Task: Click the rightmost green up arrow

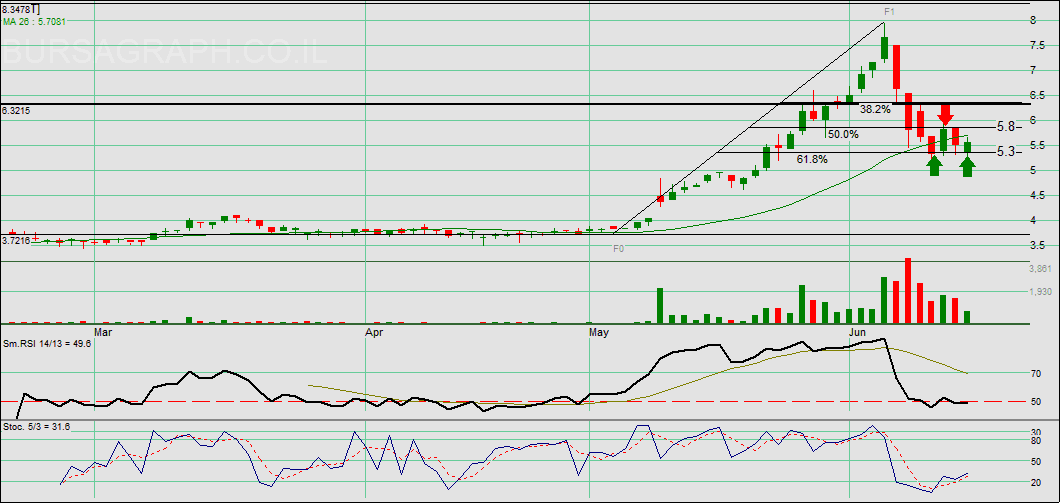Action: click(967, 165)
